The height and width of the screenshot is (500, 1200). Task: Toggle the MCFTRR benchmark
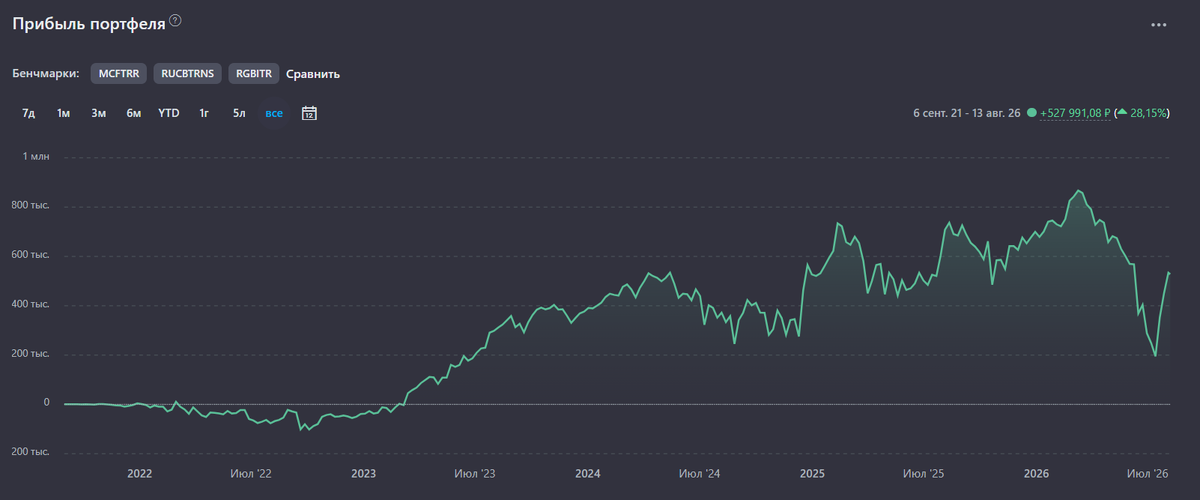pos(119,74)
